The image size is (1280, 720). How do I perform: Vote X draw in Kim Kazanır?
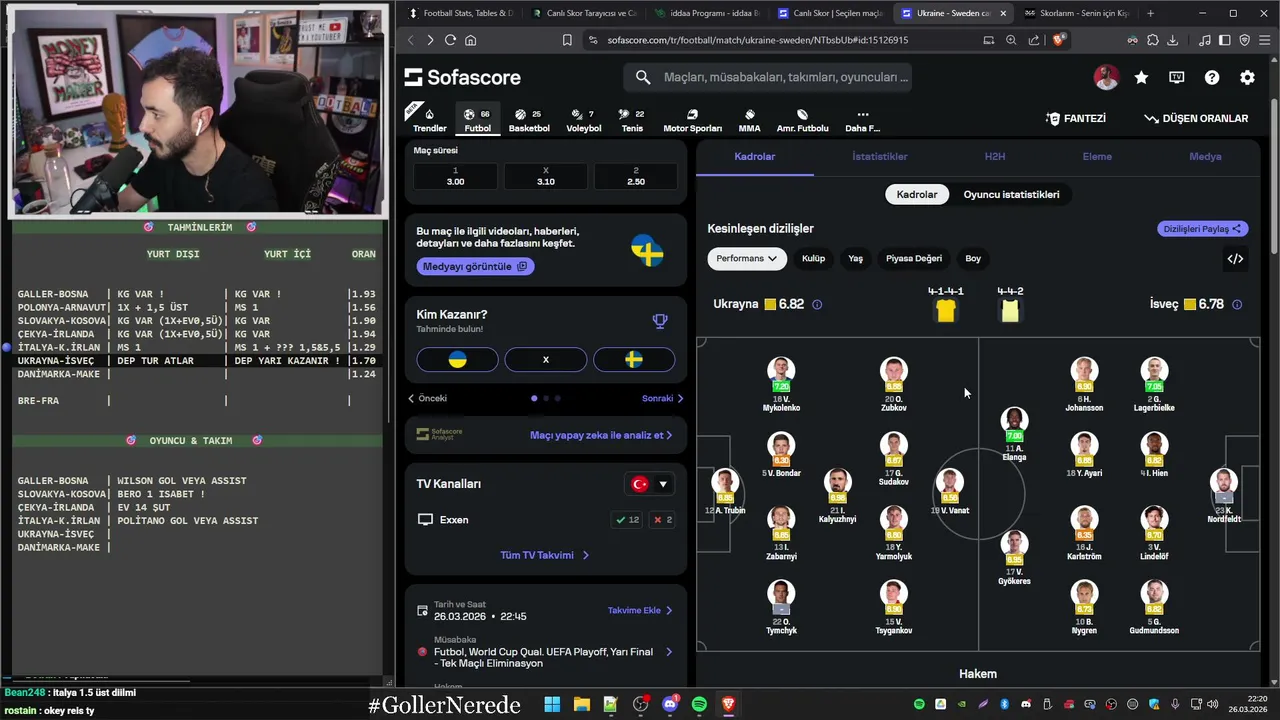[x=545, y=359]
